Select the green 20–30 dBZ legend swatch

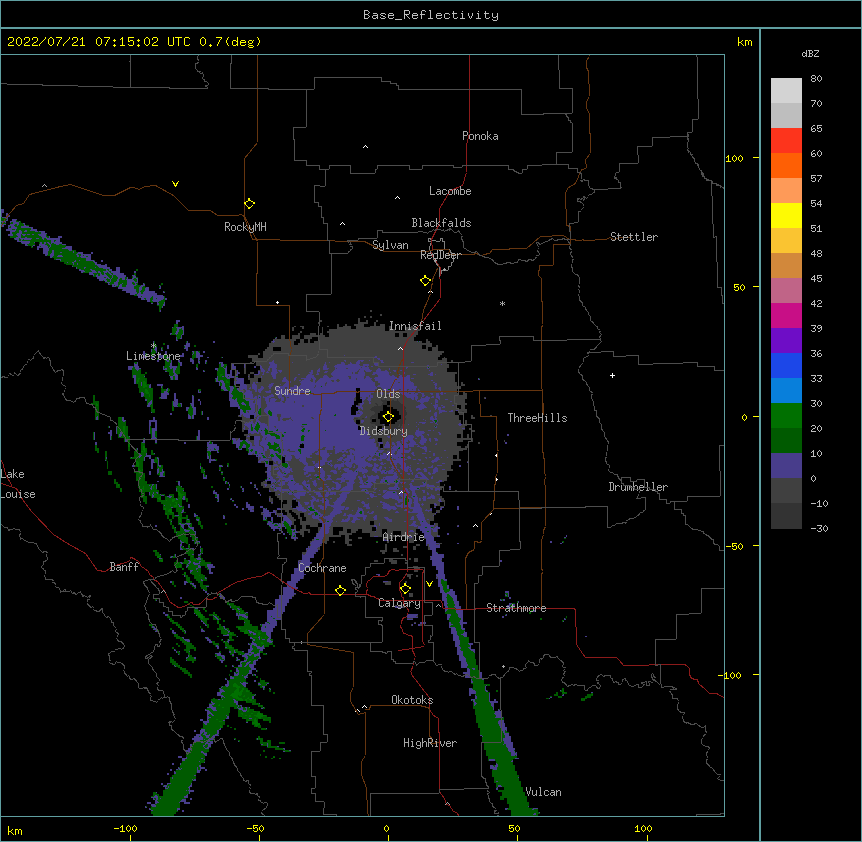pos(786,416)
